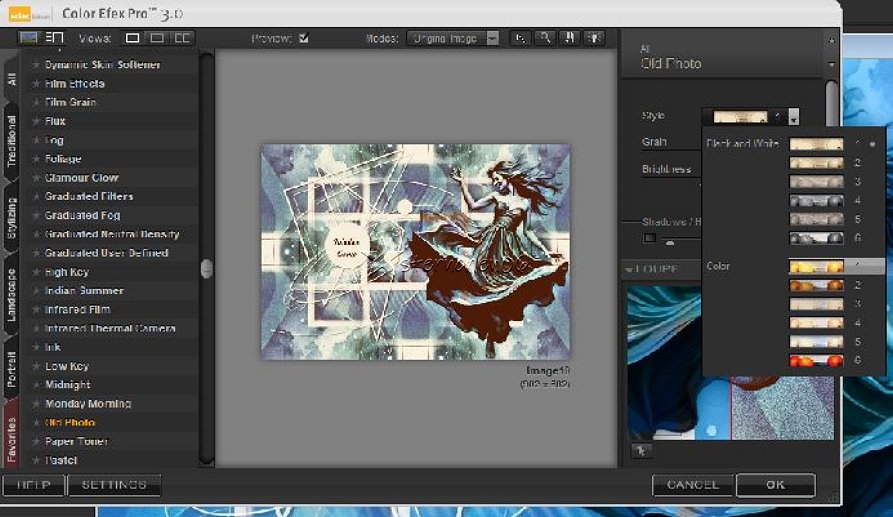The image size is (893, 517).
Task: Open the Modes dropdown menu
Action: click(493, 38)
